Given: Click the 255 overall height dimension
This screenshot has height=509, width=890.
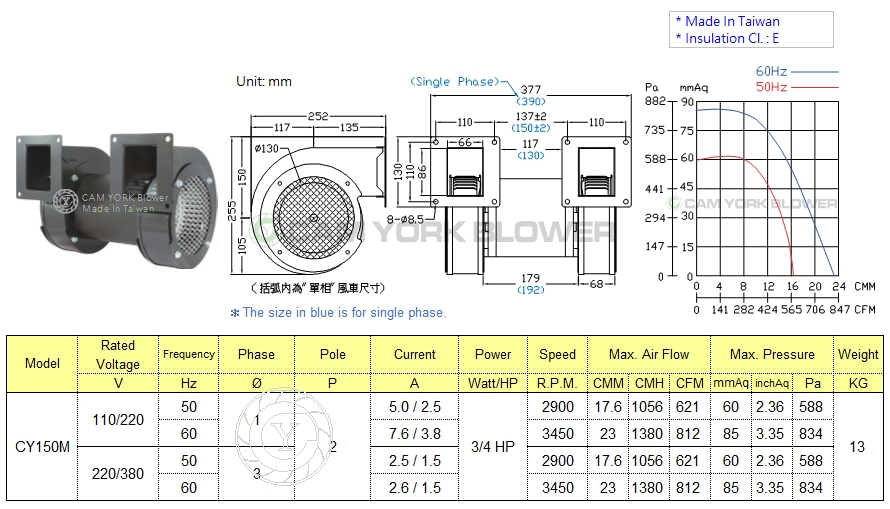Looking at the screenshot, I should coord(232,212).
